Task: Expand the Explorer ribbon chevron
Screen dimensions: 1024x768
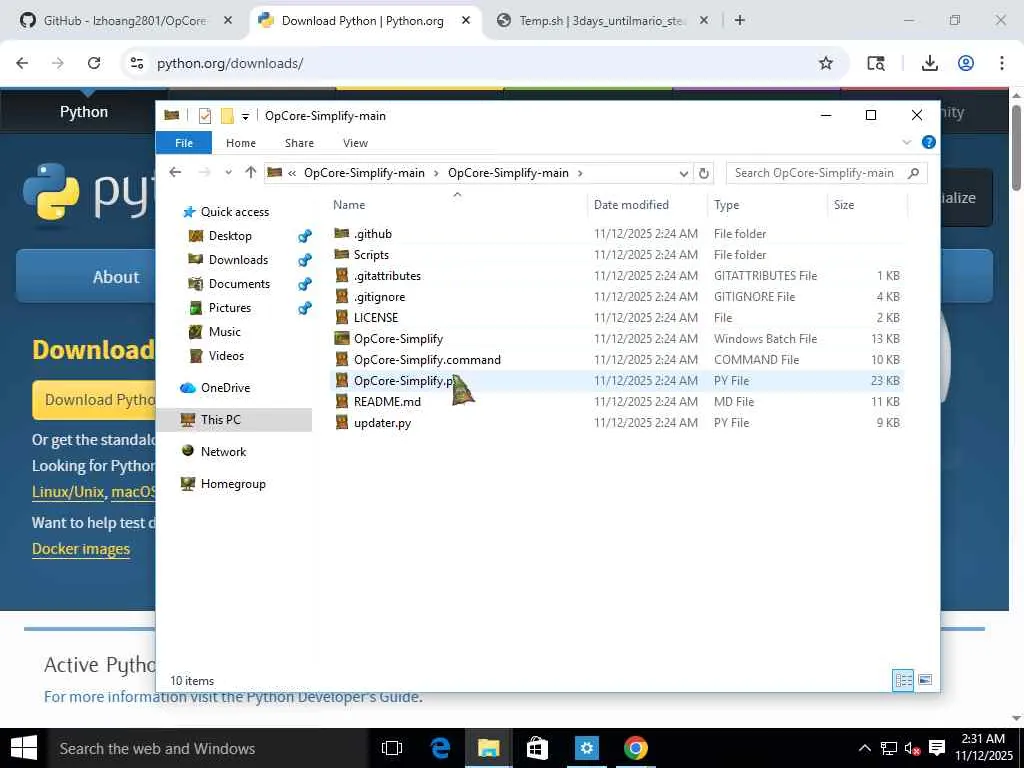Action: tap(906, 142)
